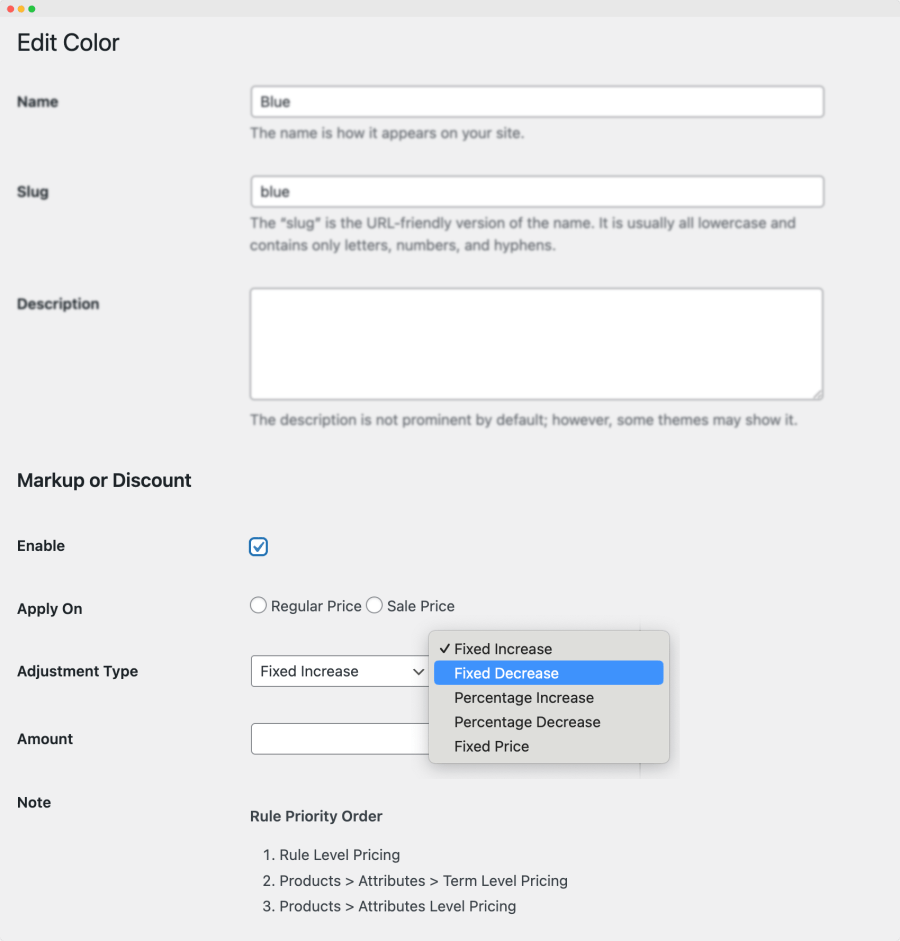Choose Fixed Increase from the list
This screenshot has height=941, width=900.
pos(503,649)
